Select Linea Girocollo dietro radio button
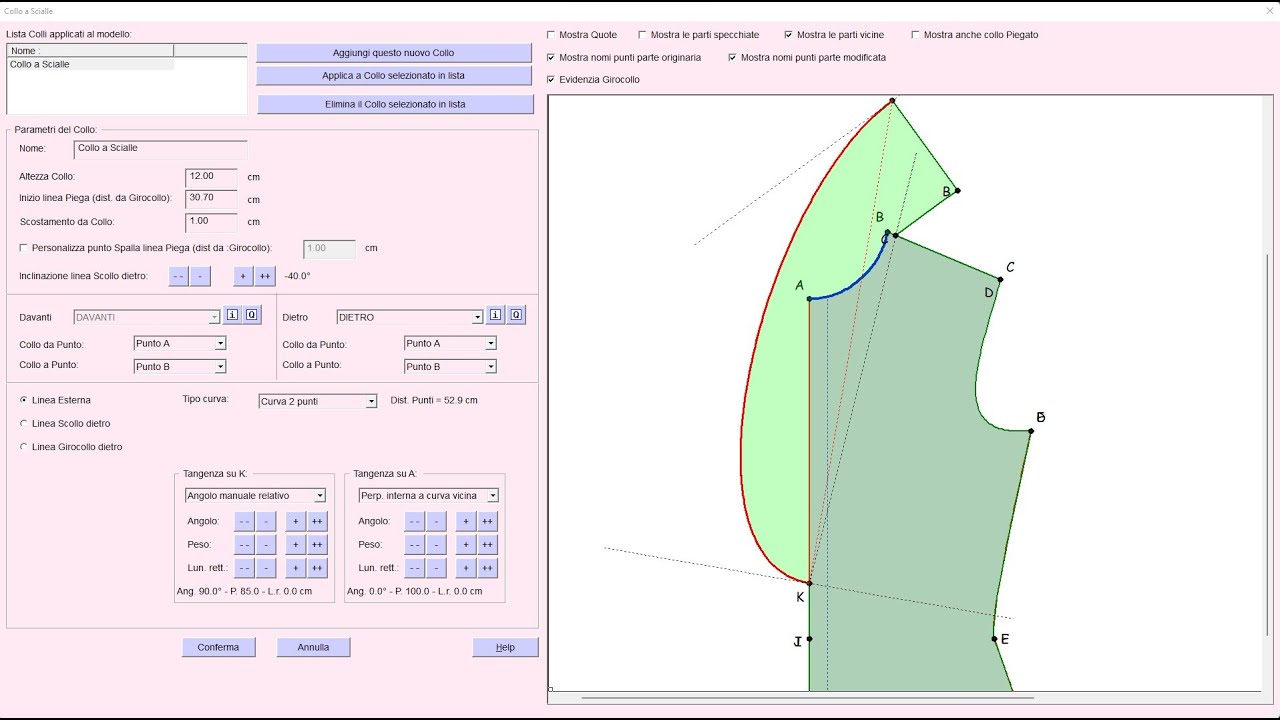Viewport: 1280px width, 720px height. click(24, 447)
